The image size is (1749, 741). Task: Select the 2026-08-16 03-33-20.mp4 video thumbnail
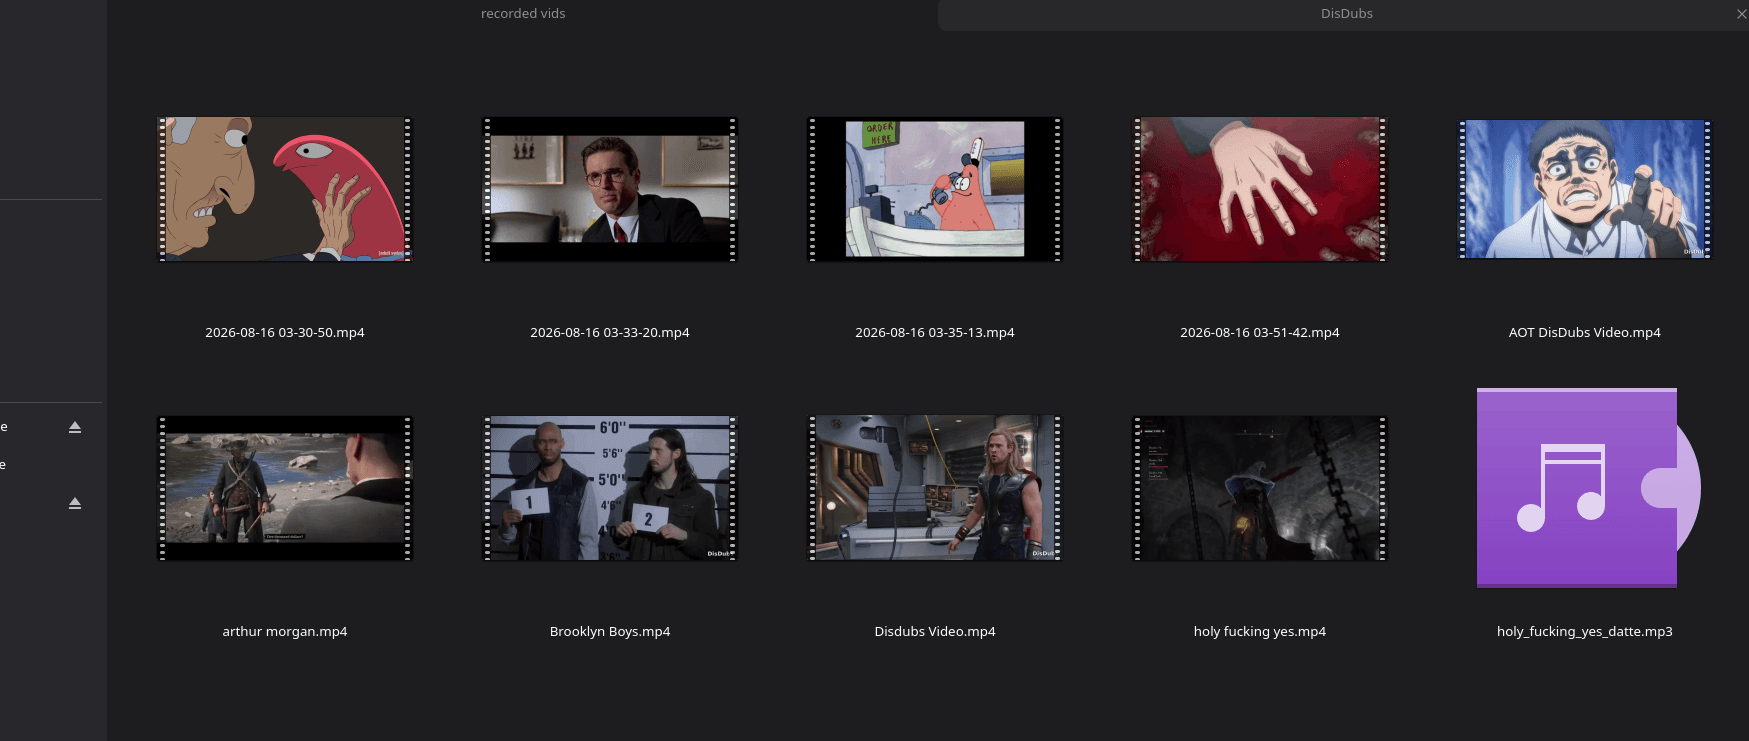click(610, 189)
